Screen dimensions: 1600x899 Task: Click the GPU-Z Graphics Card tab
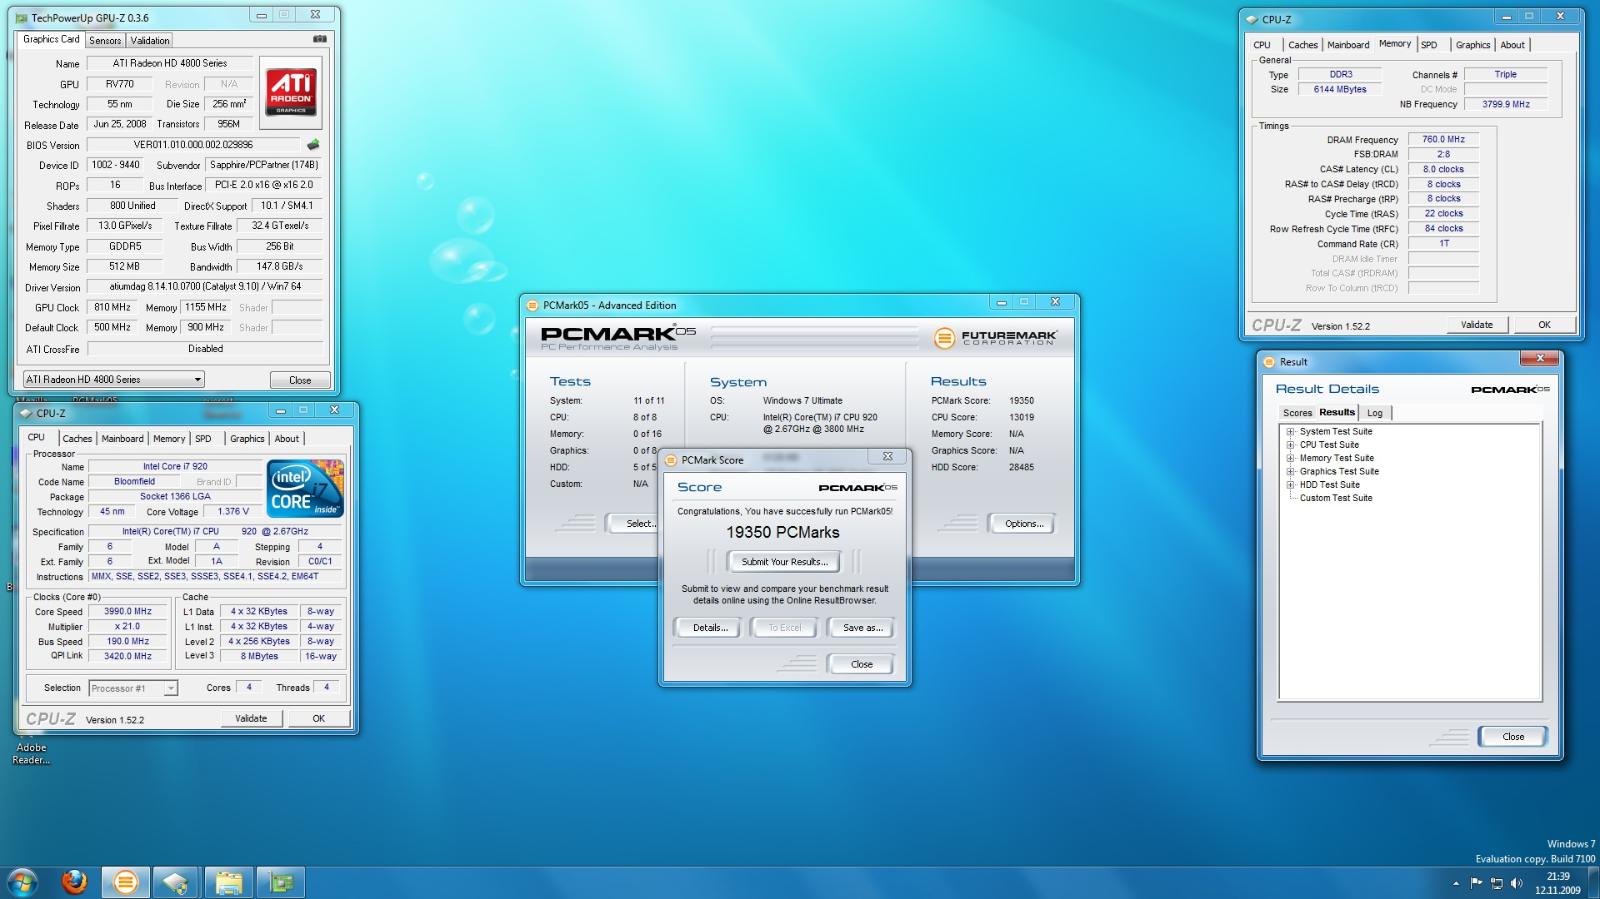51,40
